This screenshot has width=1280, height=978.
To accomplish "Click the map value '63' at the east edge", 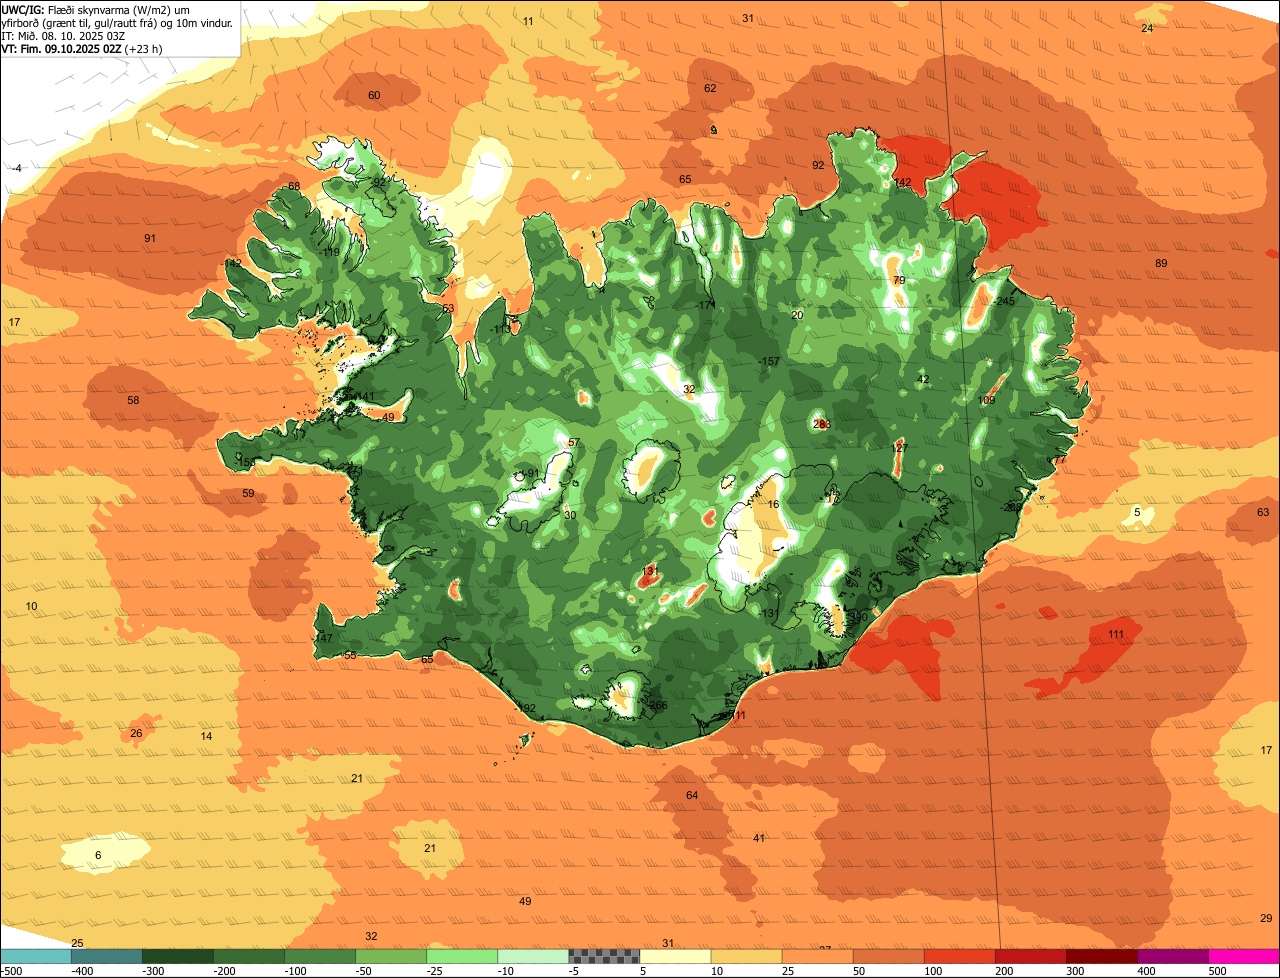I will 1263,512.
